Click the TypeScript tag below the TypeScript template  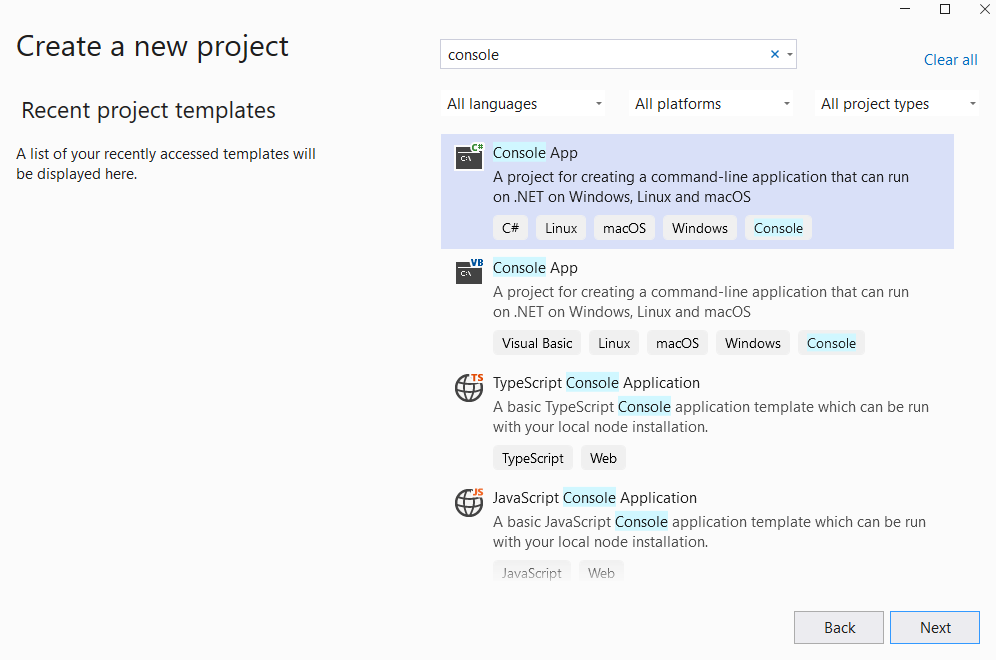pos(532,457)
